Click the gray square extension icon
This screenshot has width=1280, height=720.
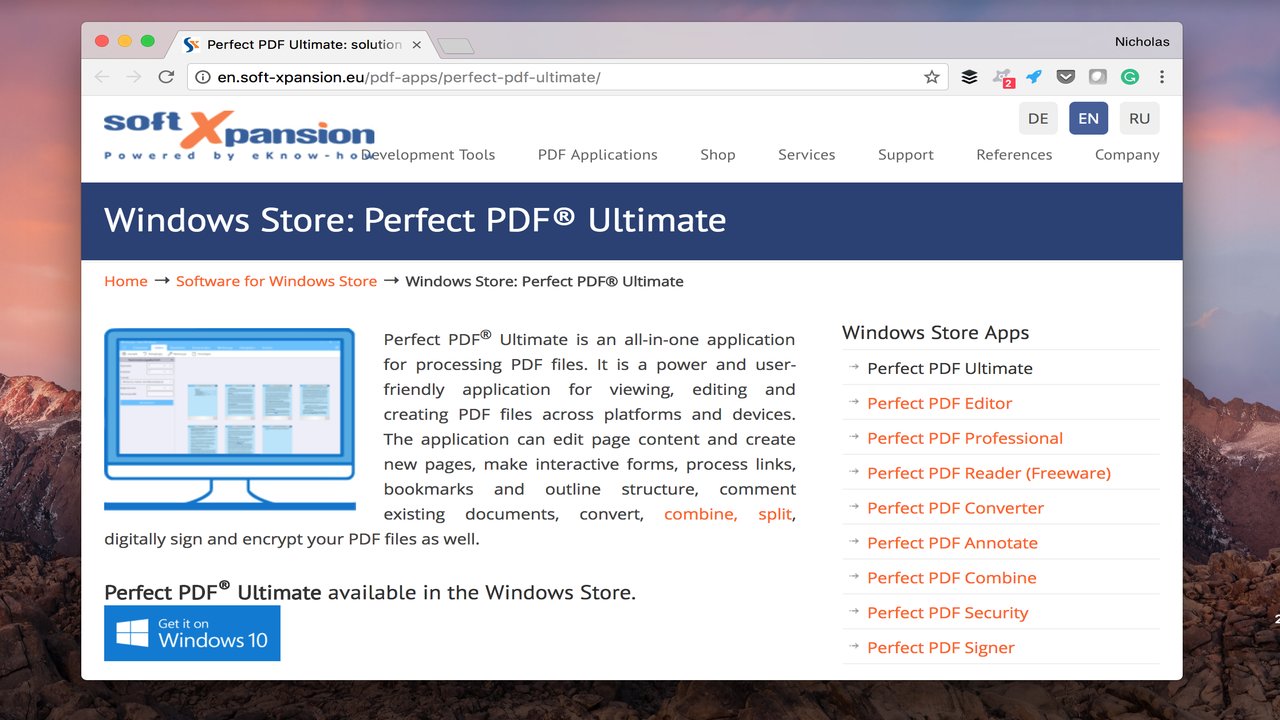point(1097,77)
